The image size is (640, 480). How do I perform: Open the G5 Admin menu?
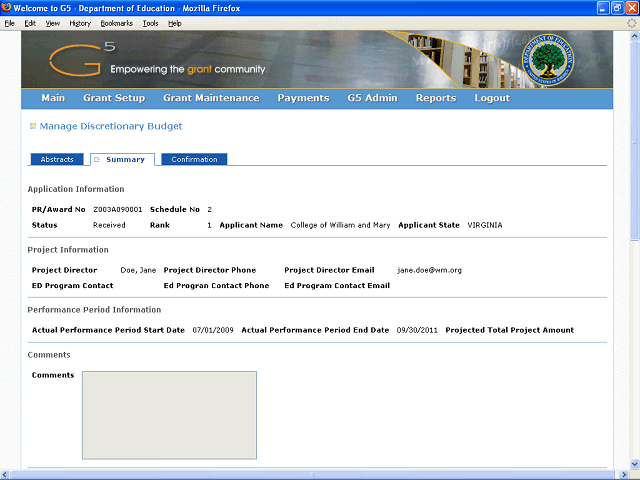(373, 98)
